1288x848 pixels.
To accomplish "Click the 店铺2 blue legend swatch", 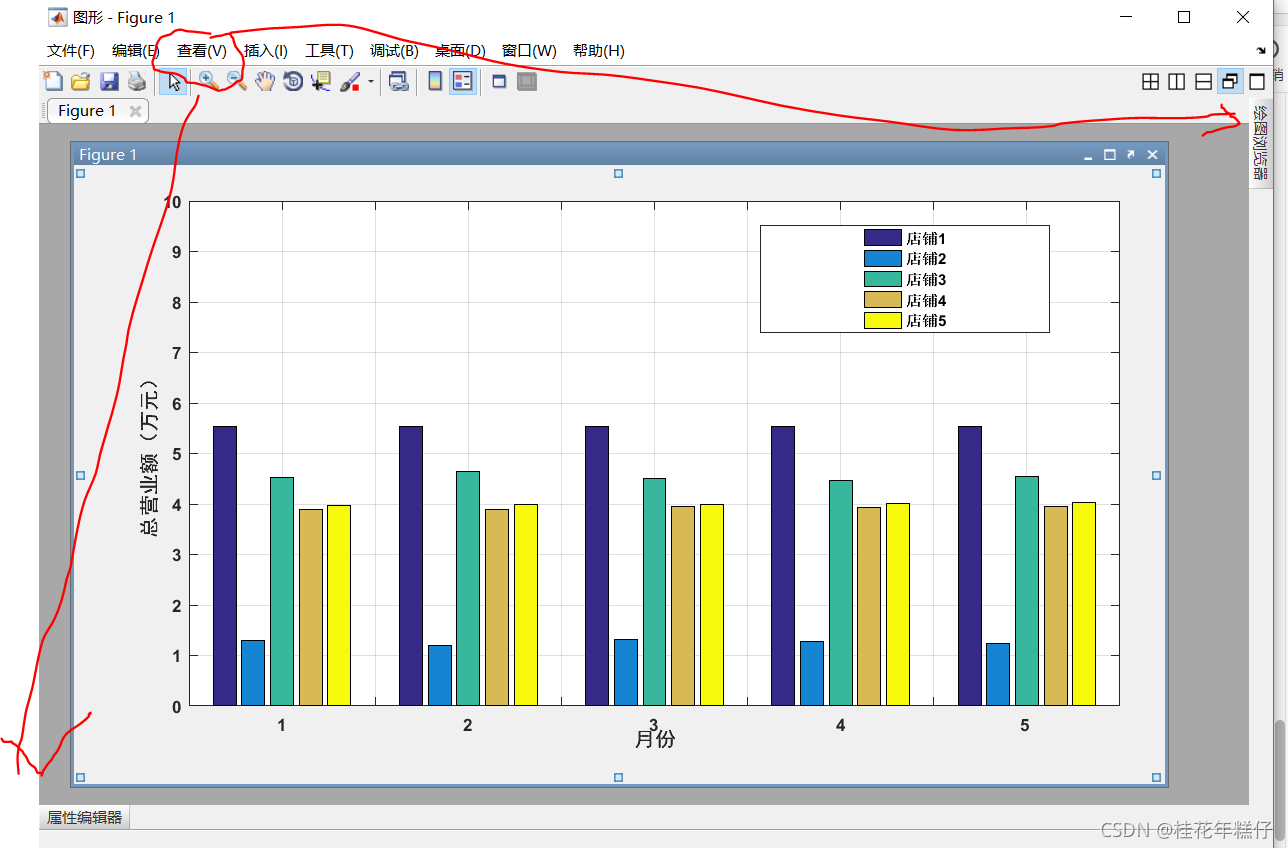I will pos(883,259).
